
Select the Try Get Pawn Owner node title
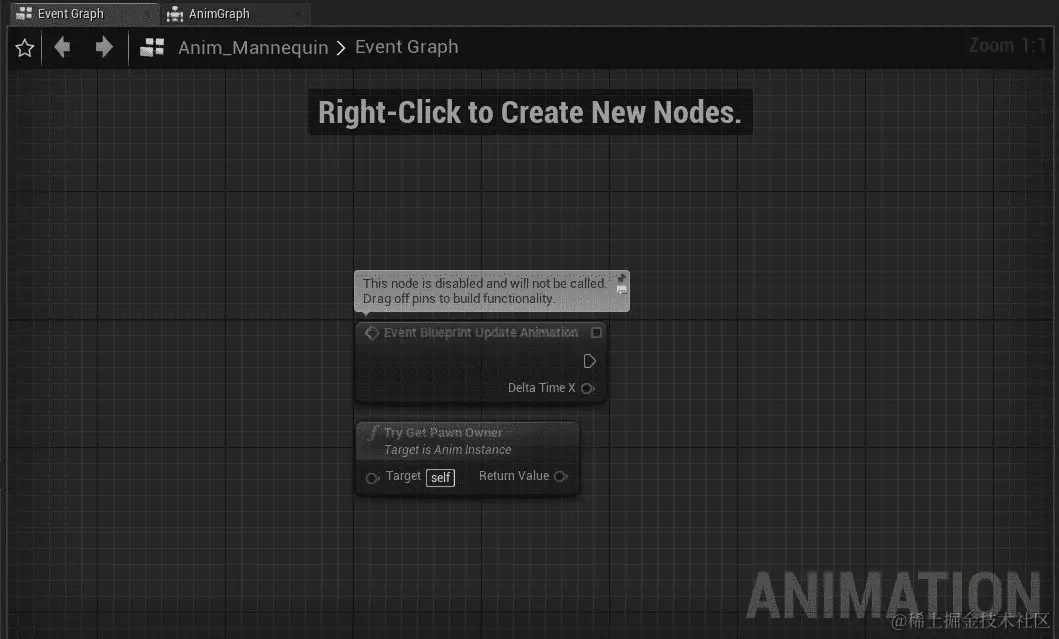[x=443, y=432]
